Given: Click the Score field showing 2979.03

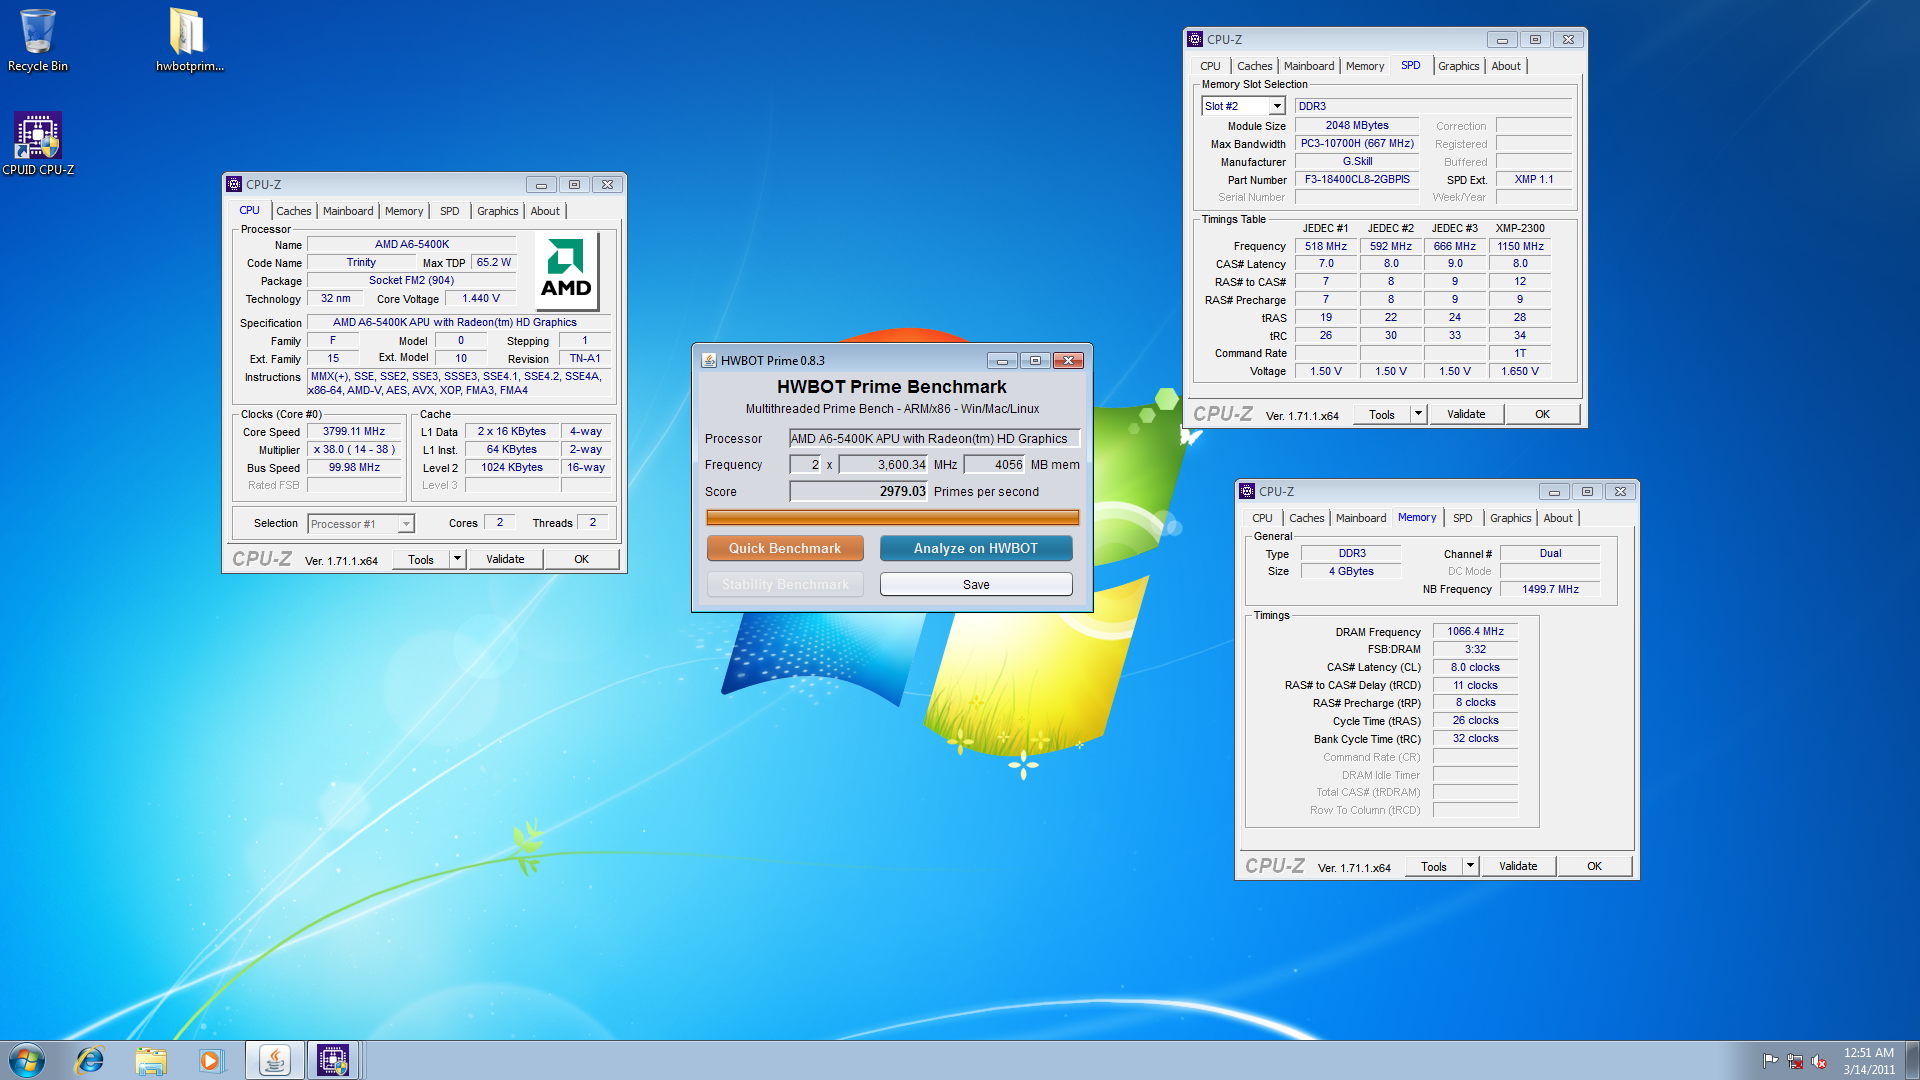Looking at the screenshot, I should [859, 491].
